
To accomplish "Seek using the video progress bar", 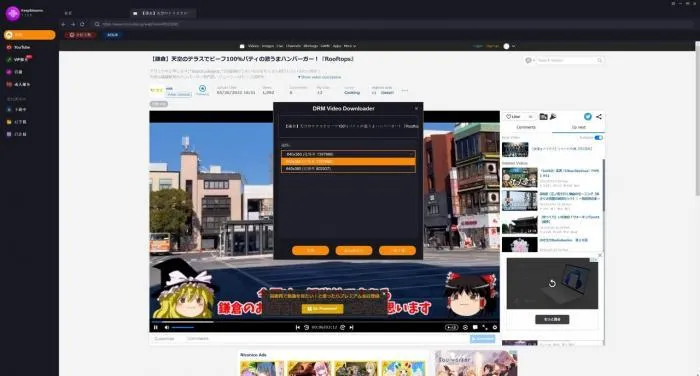I will point(325,321).
